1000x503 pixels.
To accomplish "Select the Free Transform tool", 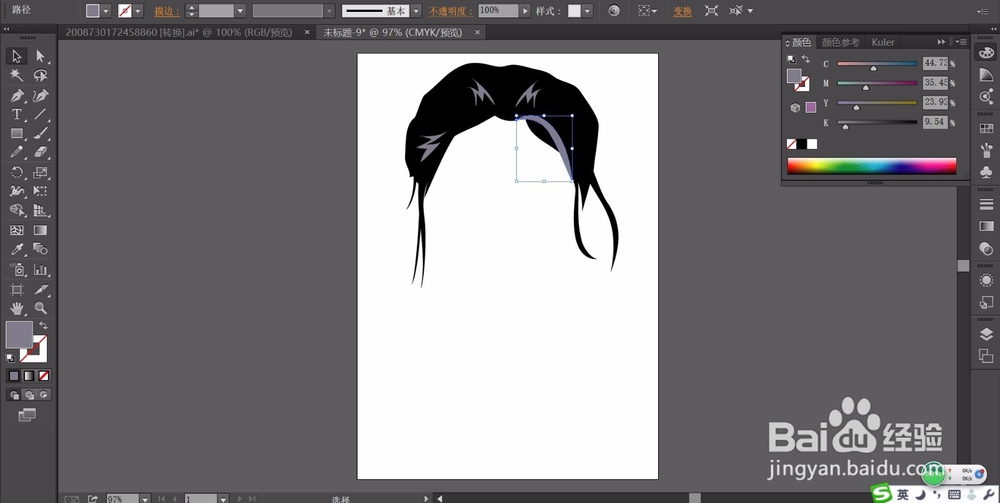I will (41, 191).
